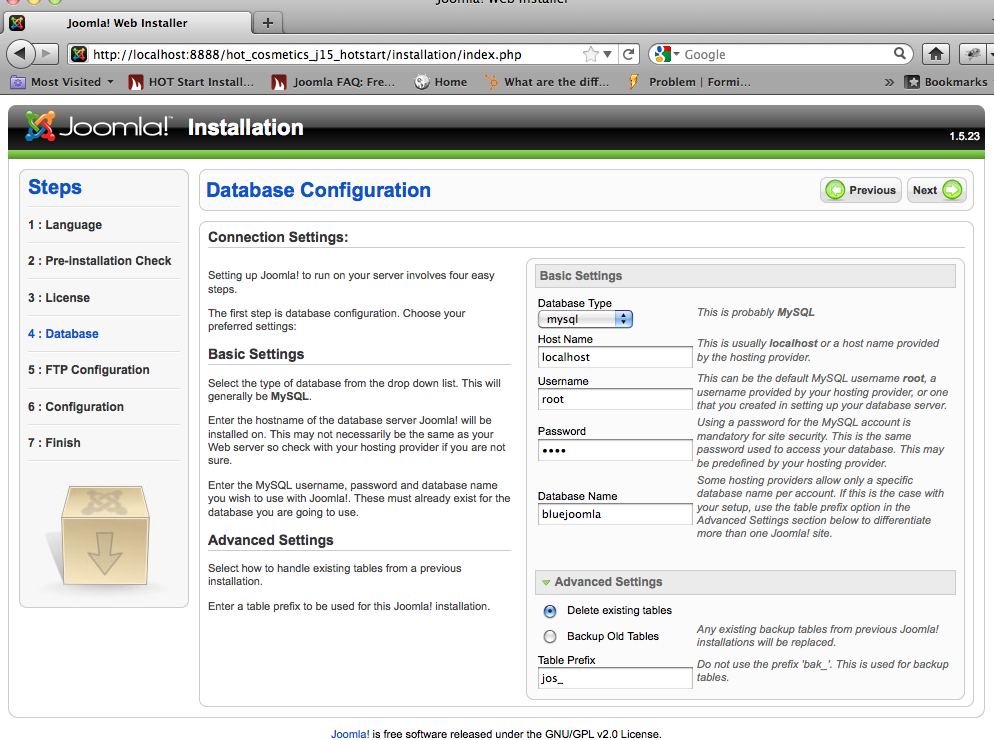The height and width of the screenshot is (740, 994).
Task: Open the HOT Start Install bookmark
Action: 191,82
